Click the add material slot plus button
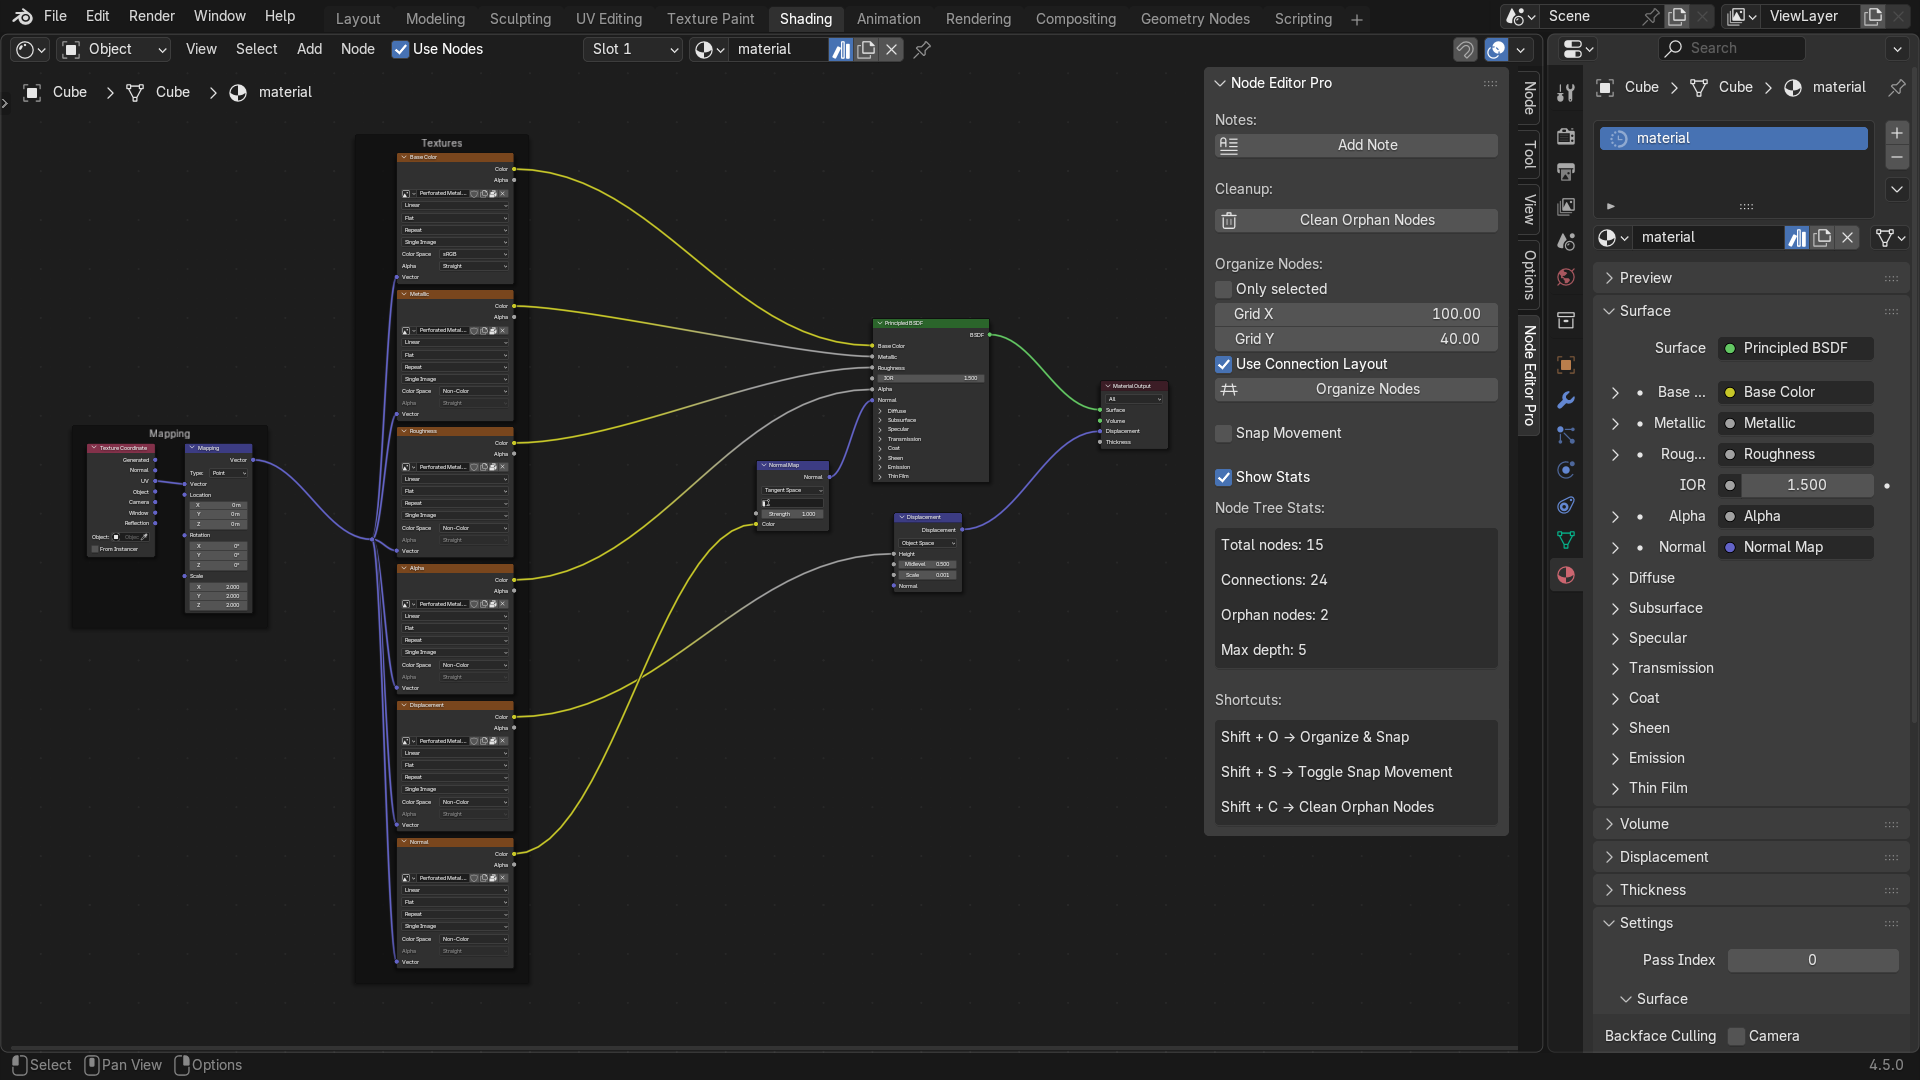Viewport: 1920px width, 1080px height. tap(1897, 133)
